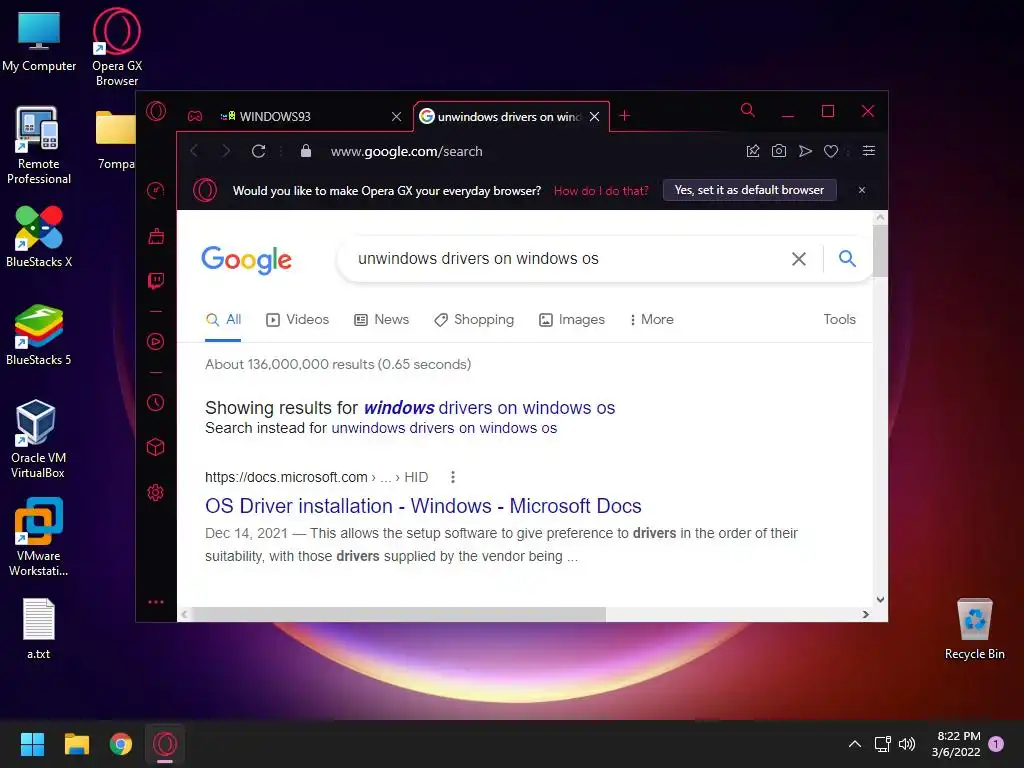Viewport: 1024px width, 768px height.
Task: Go forward to next page
Action: 226,152
